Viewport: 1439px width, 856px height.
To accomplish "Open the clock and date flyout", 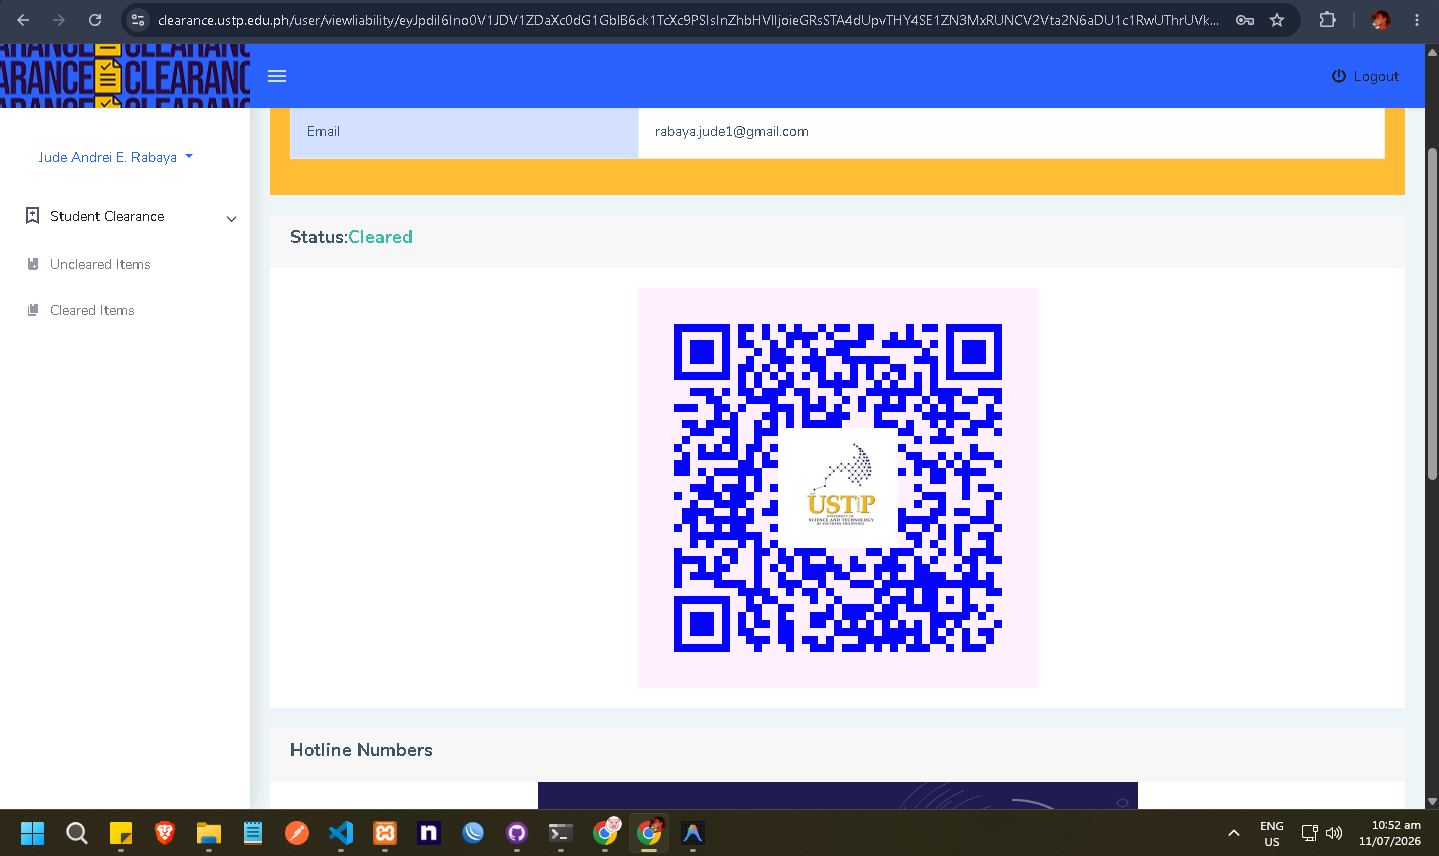I will tap(1390, 833).
